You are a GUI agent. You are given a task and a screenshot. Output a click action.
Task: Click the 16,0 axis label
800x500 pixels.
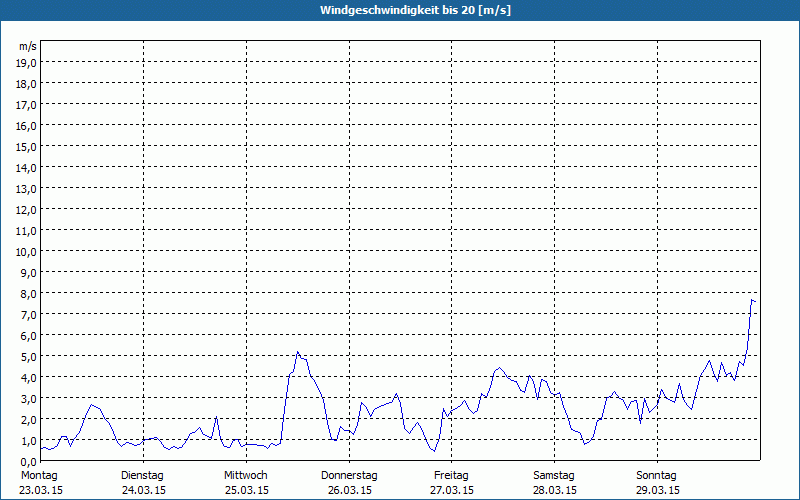click(27, 126)
